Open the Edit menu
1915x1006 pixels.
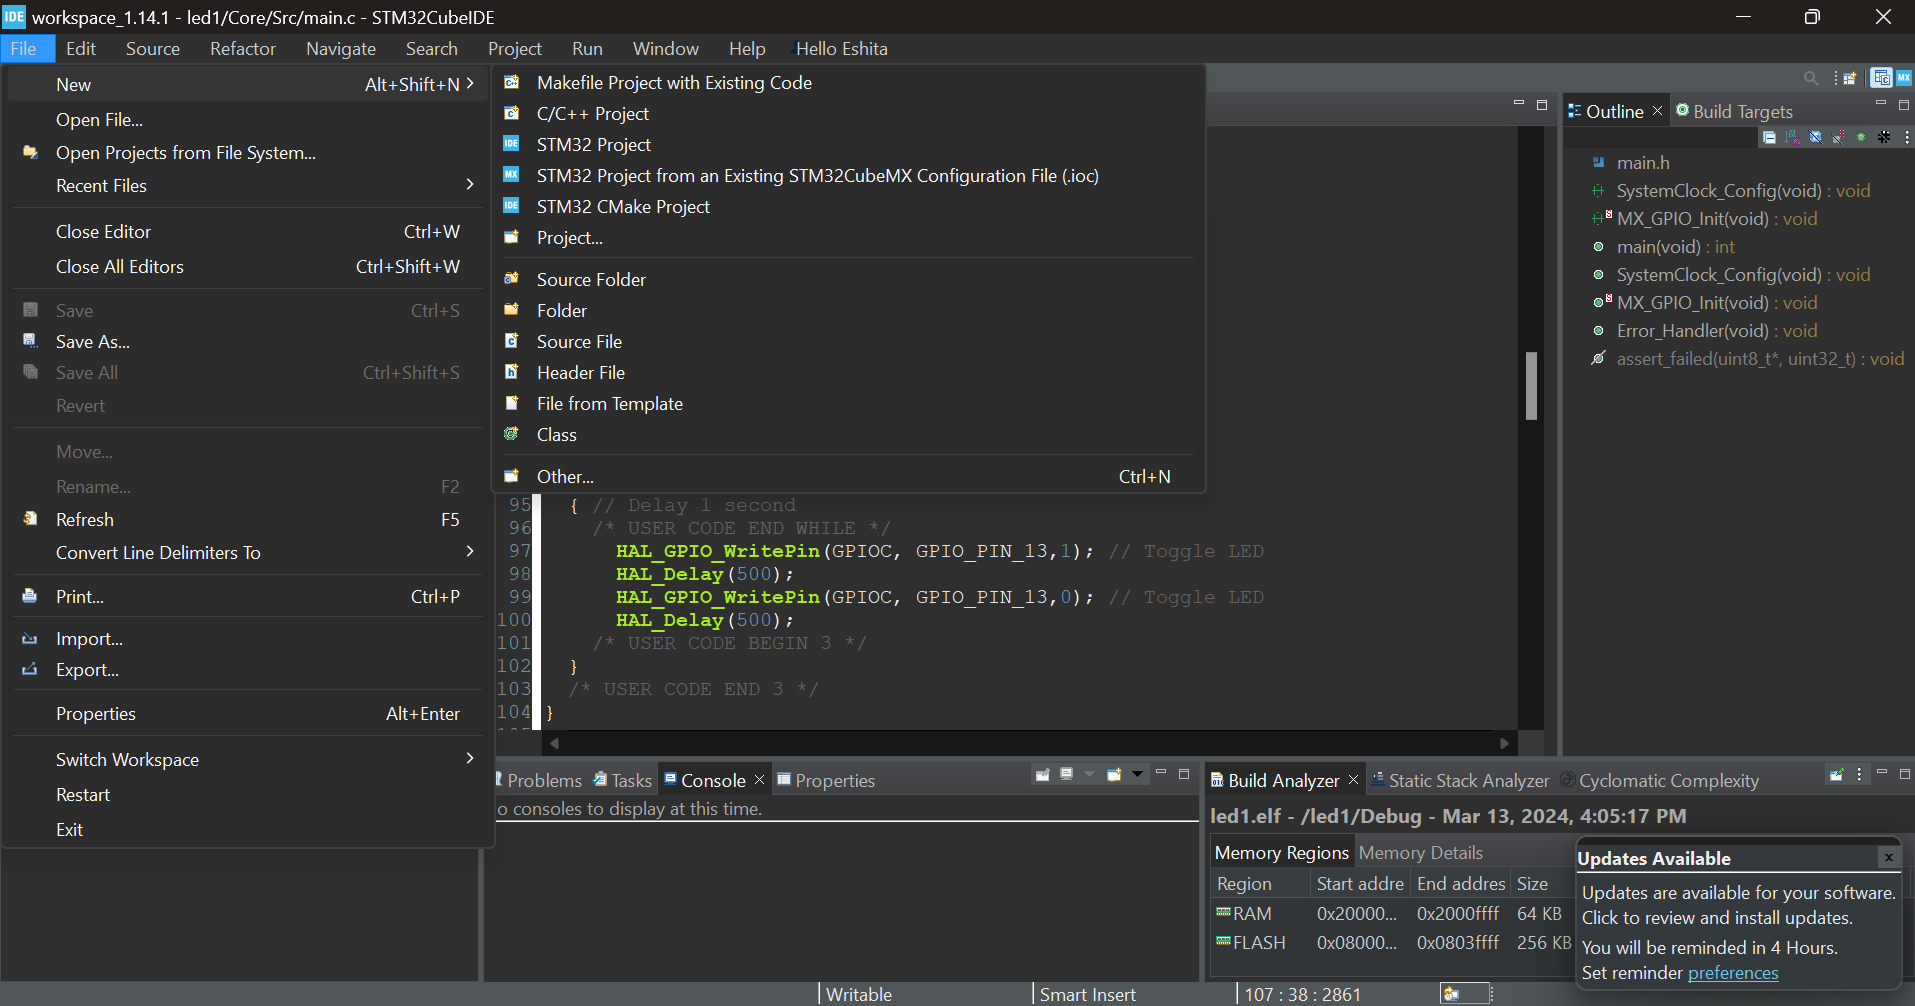(81, 48)
